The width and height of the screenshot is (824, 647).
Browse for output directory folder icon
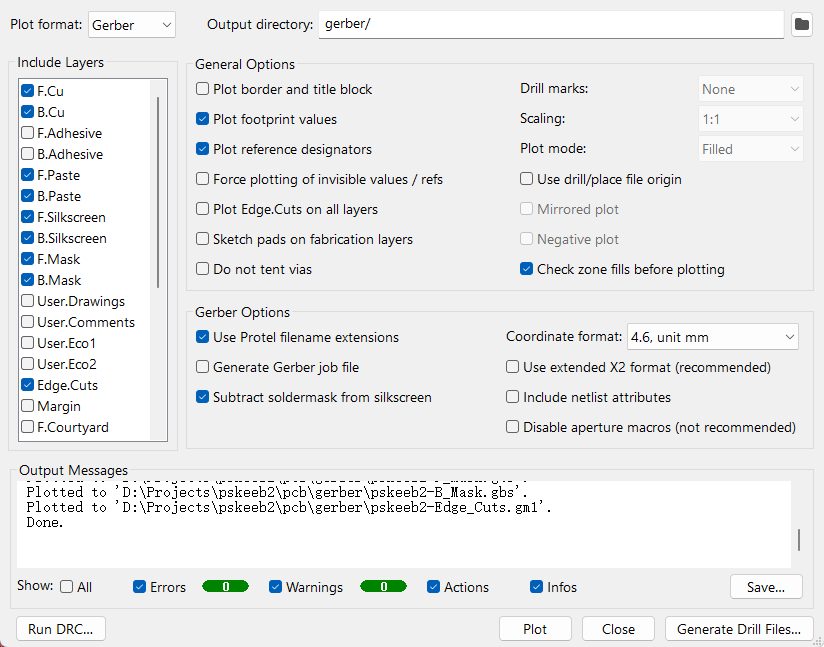point(801,24)
